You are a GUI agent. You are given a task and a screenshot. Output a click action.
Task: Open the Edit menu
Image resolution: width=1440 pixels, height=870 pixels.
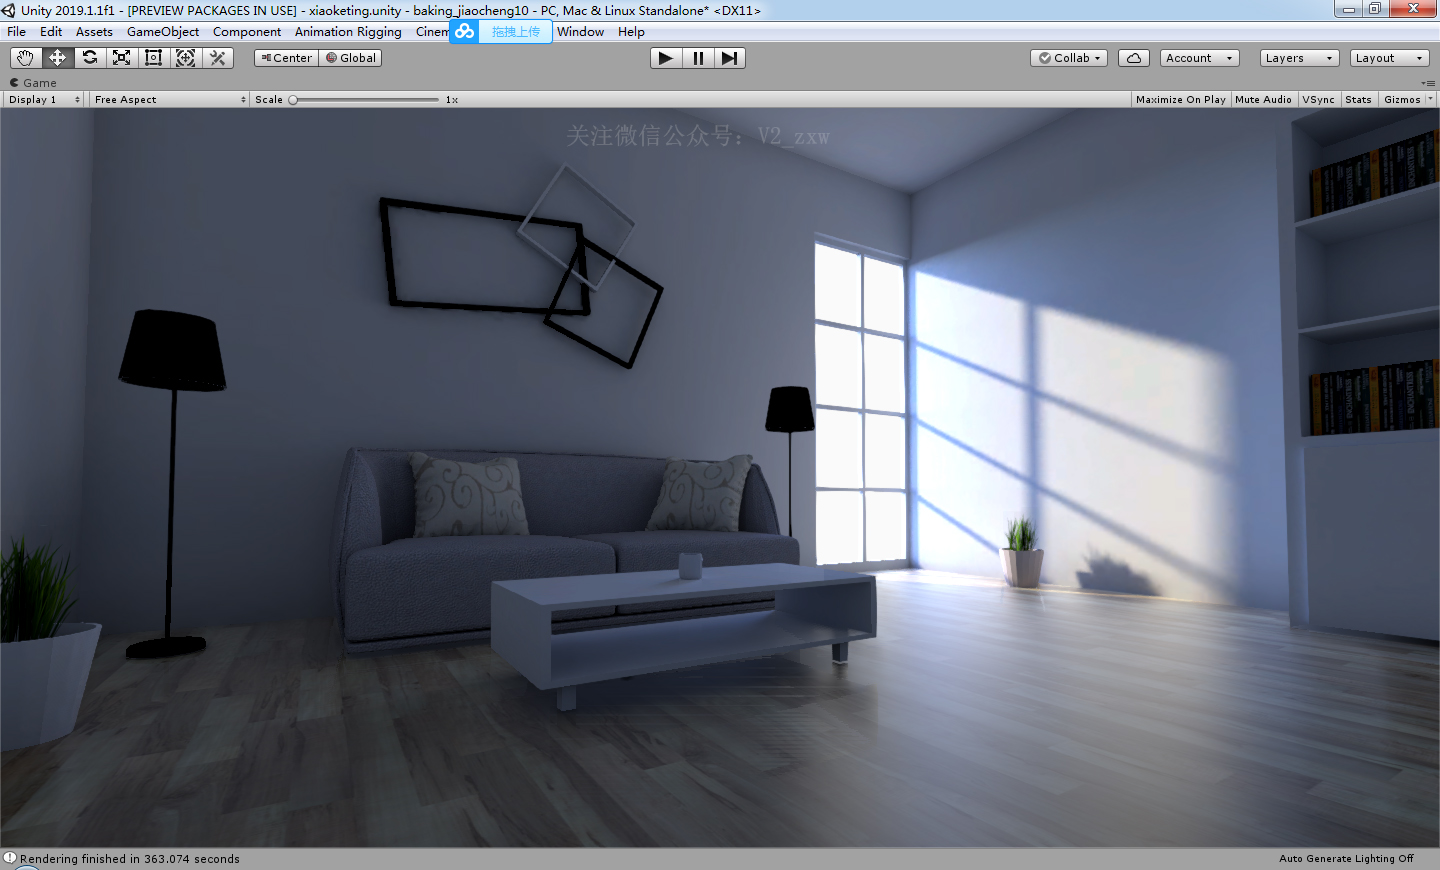click(x=51, y=32)
